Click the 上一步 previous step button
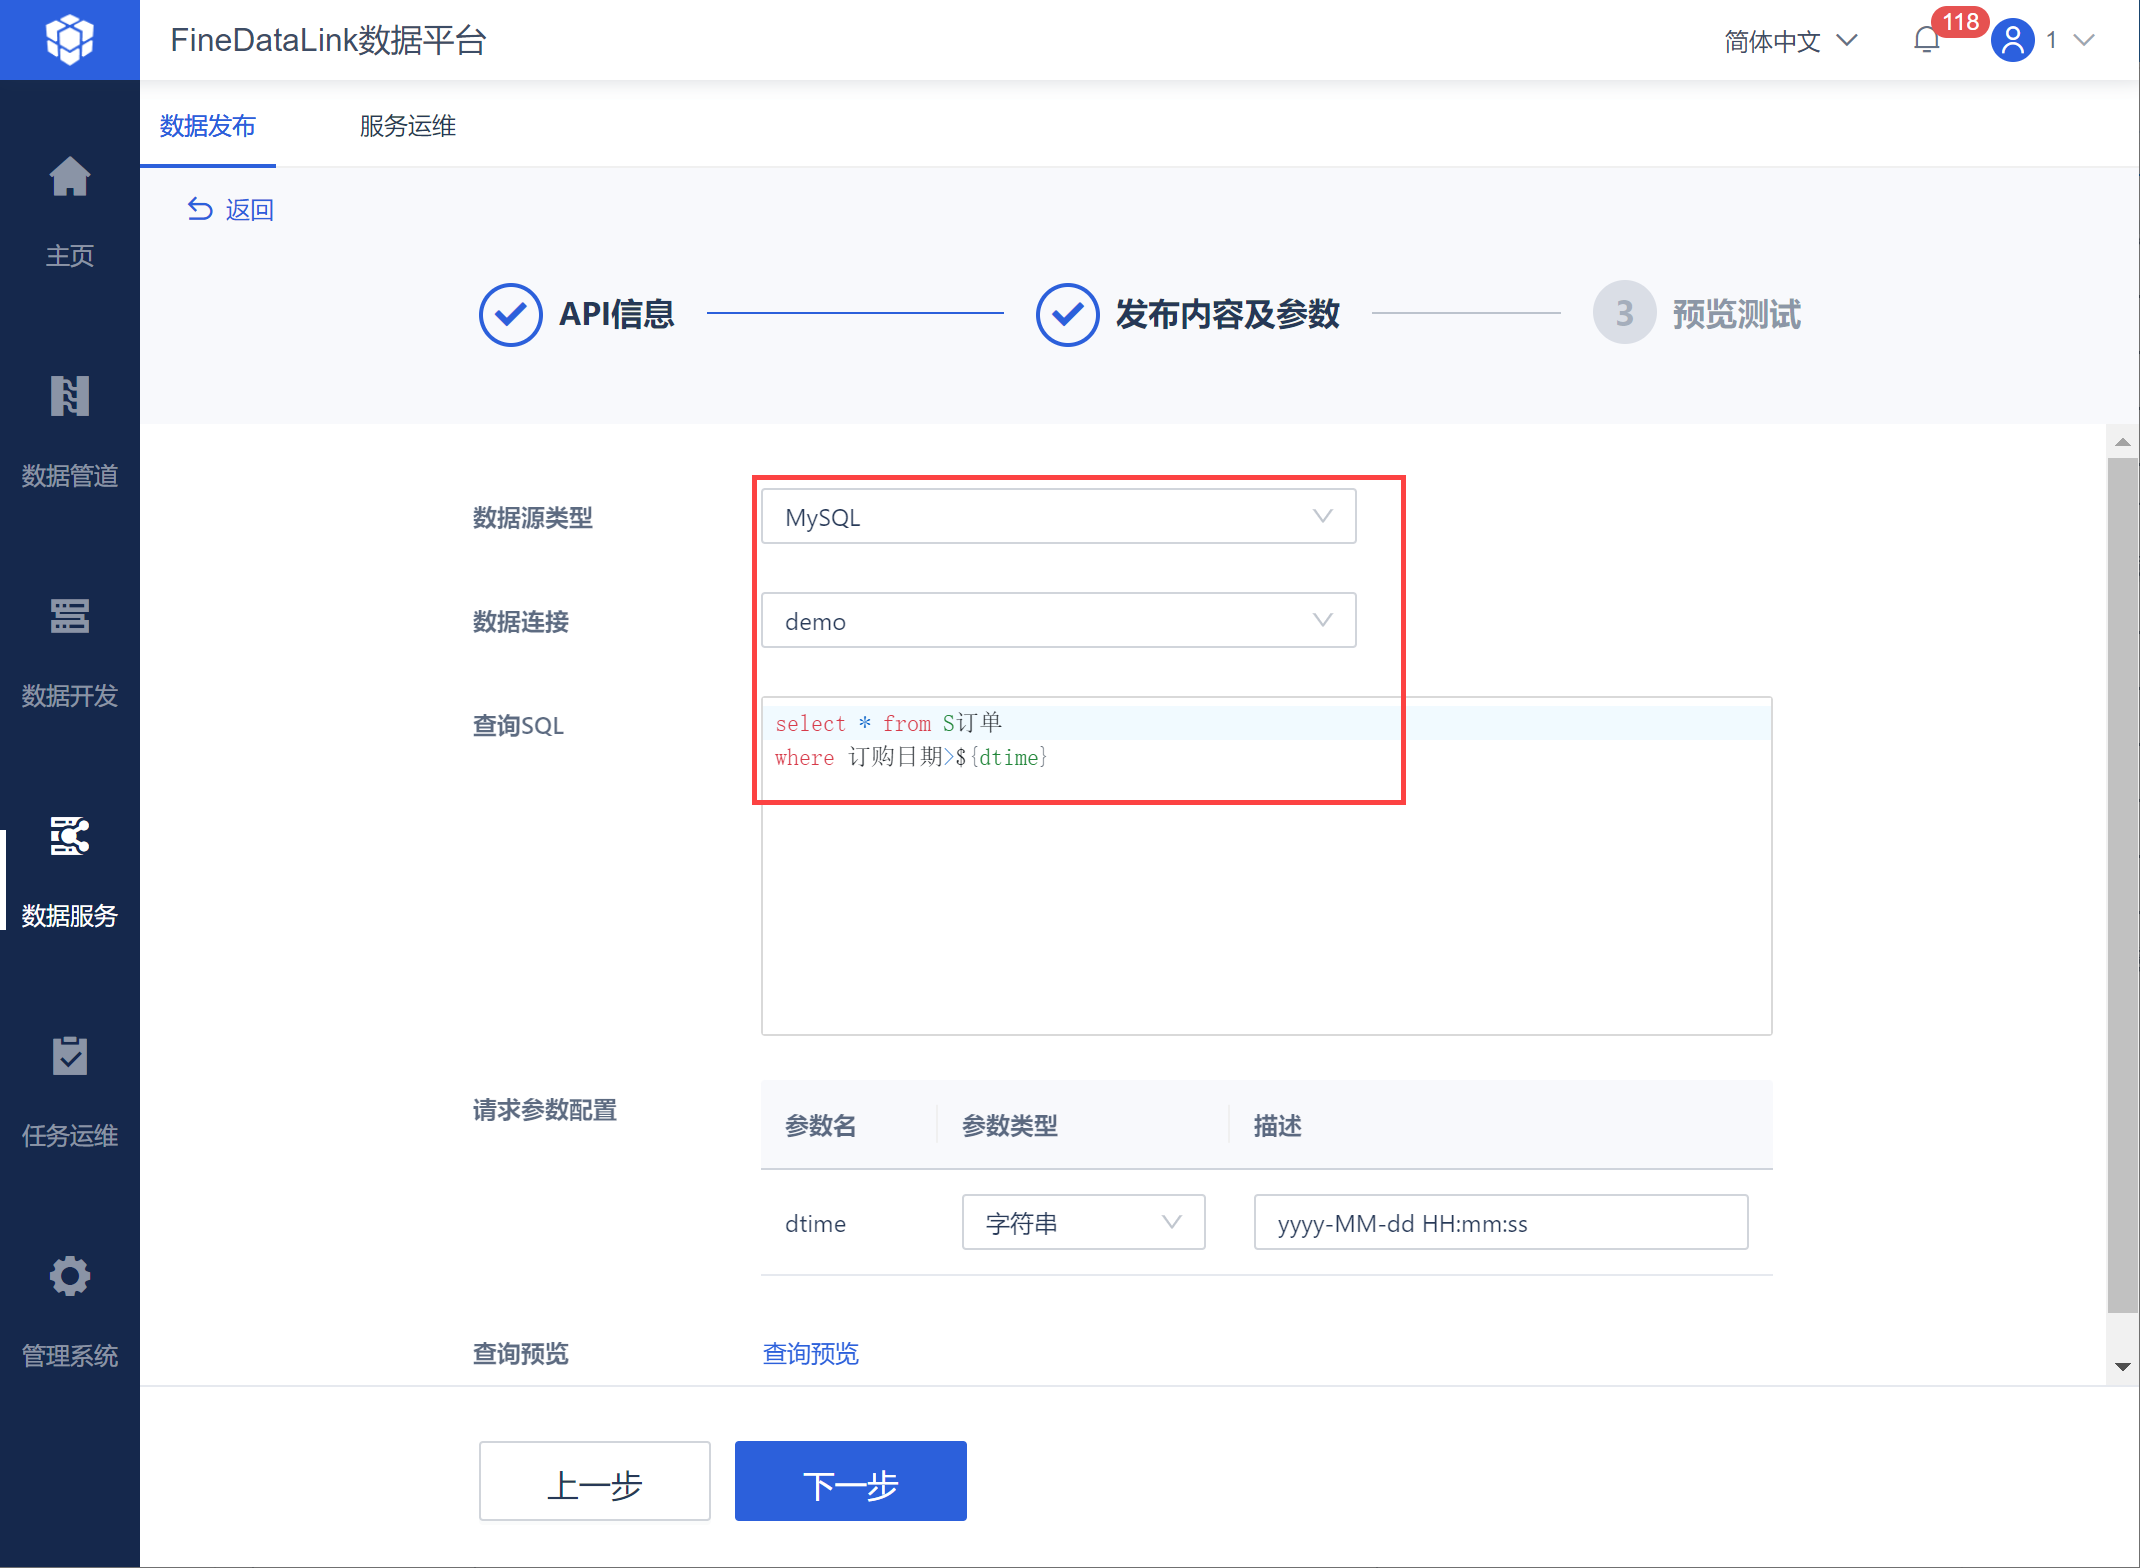This screenshot has width=2140, height=1568. click(594, 1482)
